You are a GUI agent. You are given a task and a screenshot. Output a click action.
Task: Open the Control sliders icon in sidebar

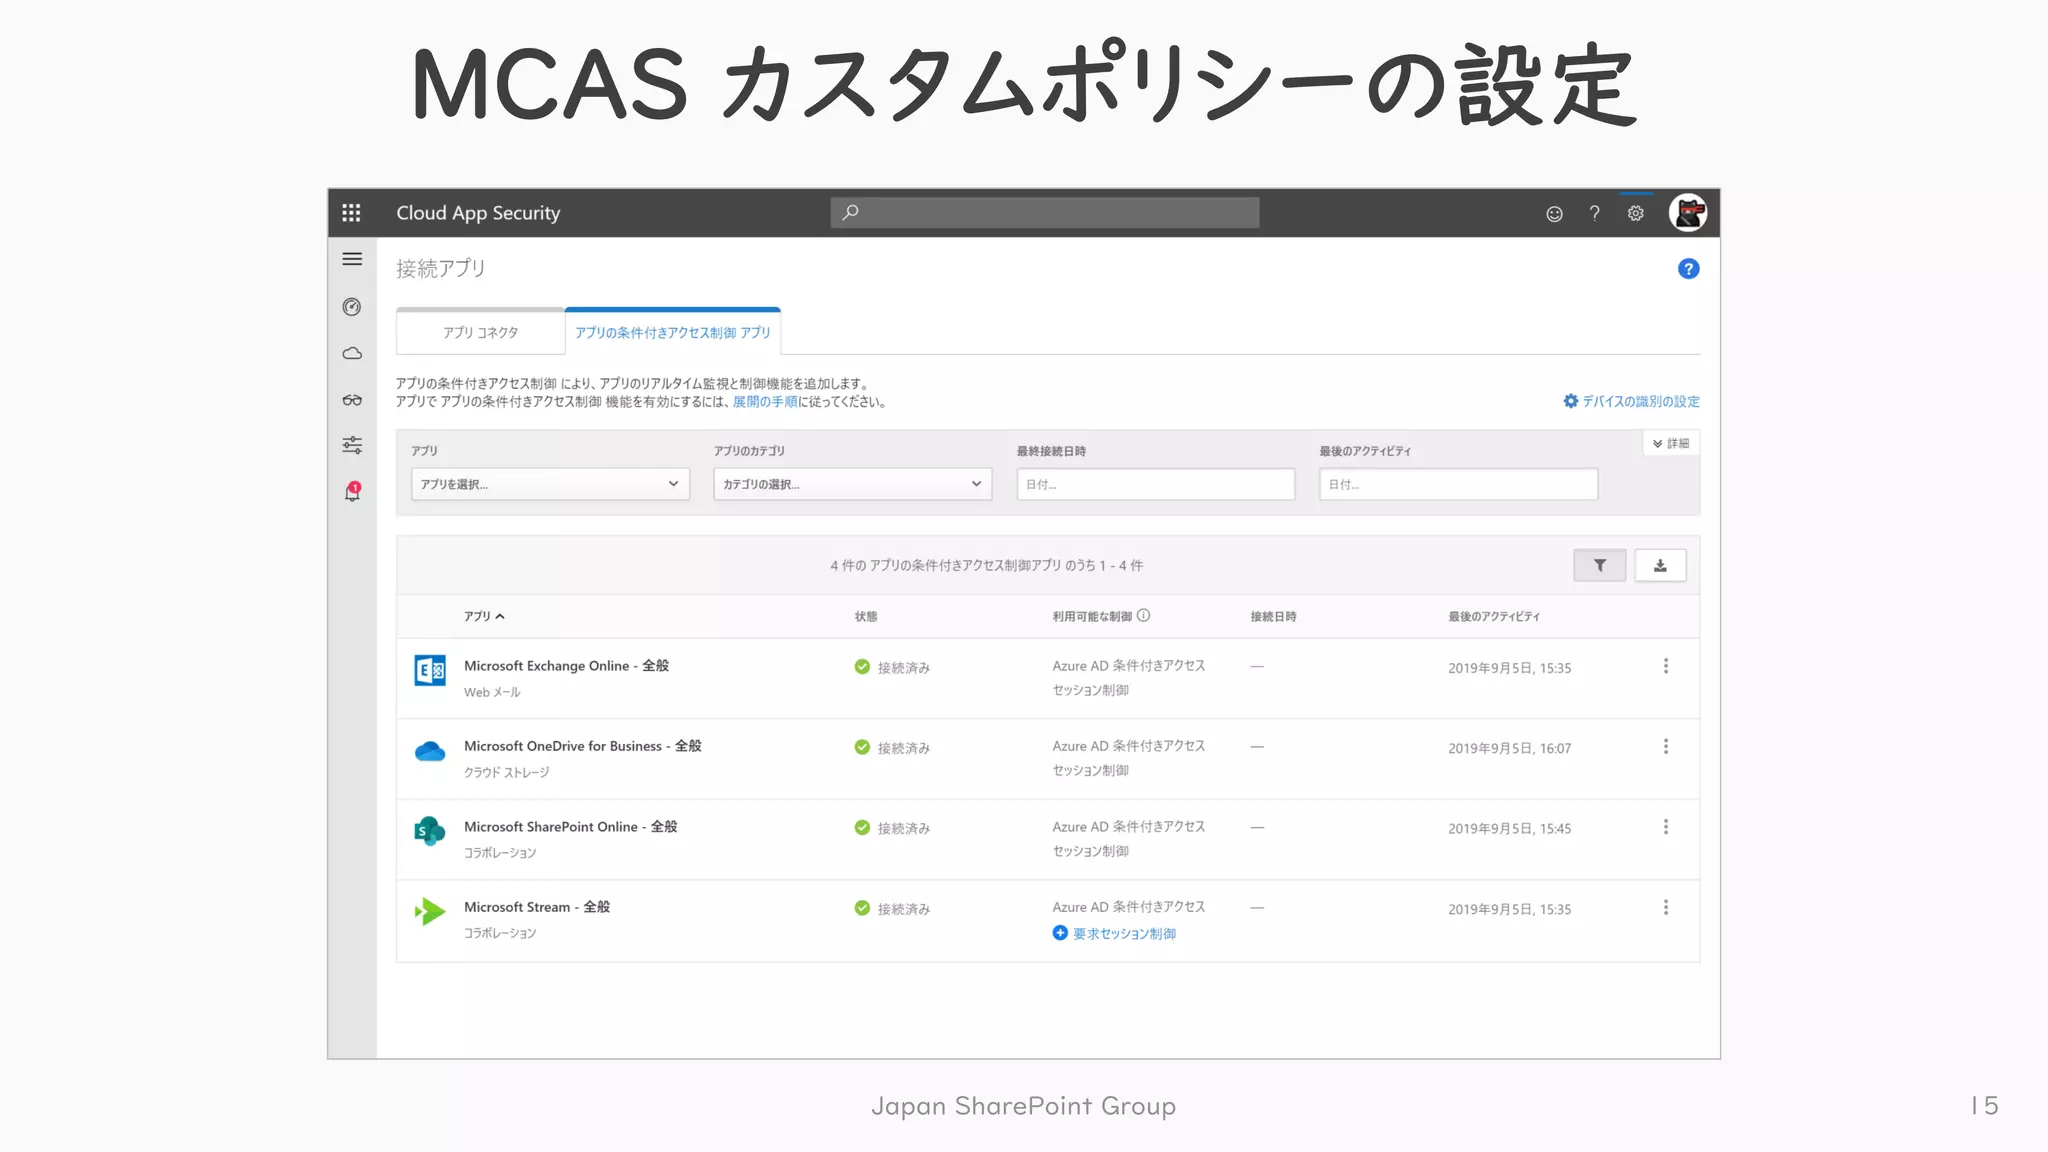click(x=352, y=445)
